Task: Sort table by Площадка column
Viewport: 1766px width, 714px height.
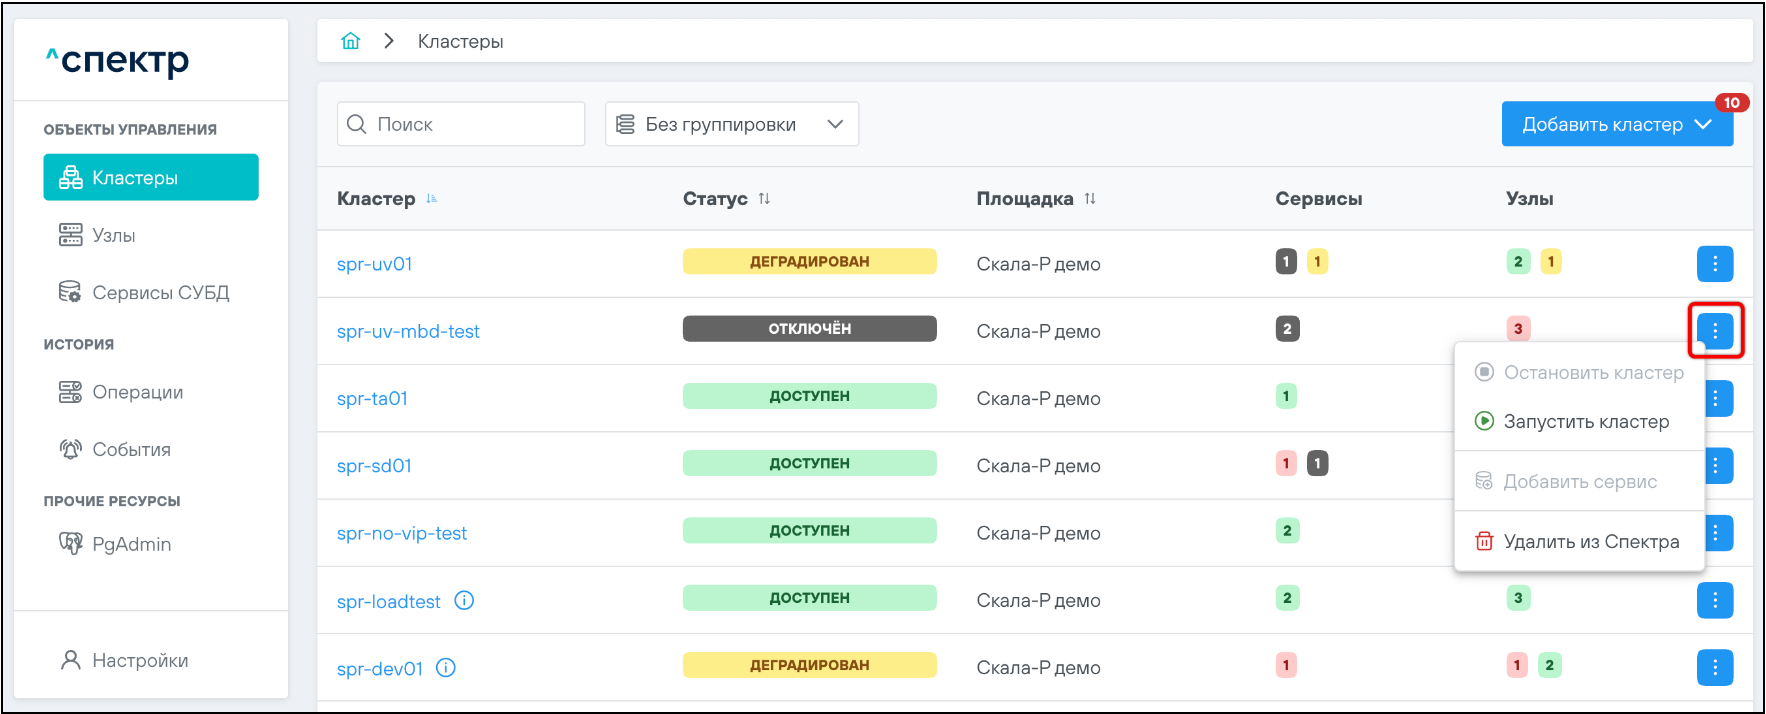Action: (x=1090, y=199)
